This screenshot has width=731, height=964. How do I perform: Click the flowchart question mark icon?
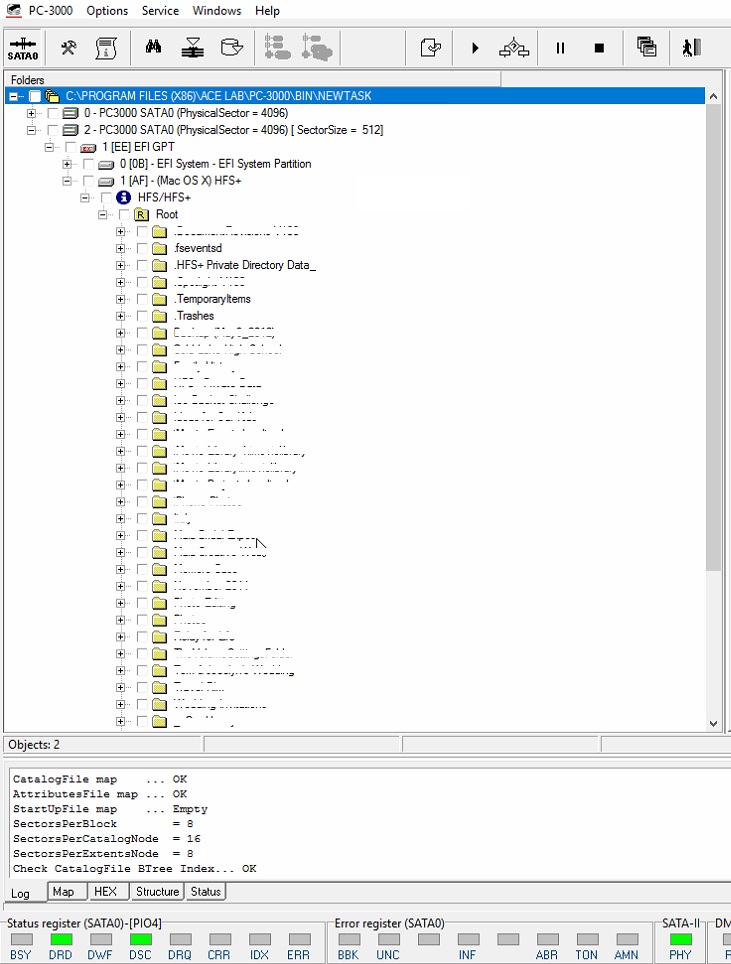[513, 48]
